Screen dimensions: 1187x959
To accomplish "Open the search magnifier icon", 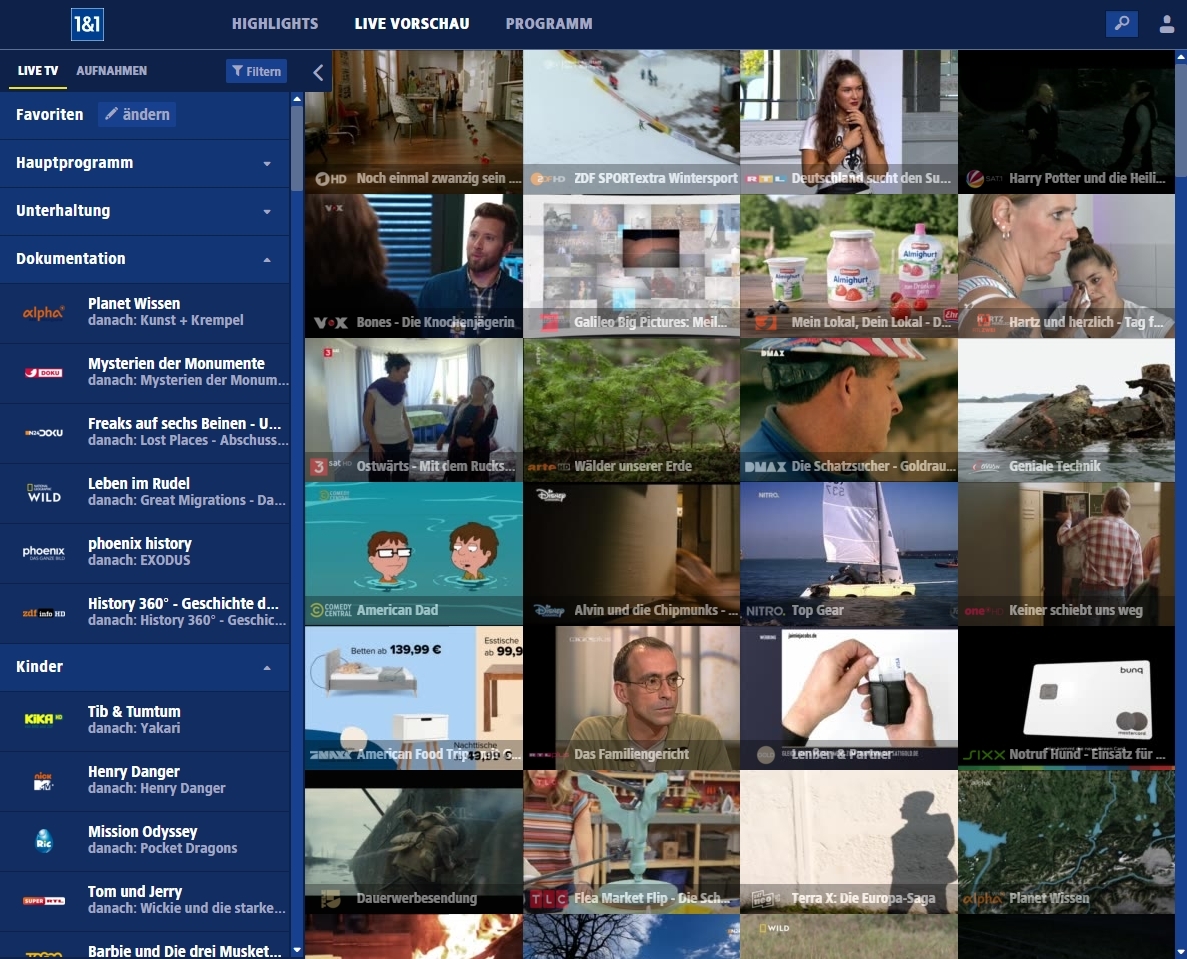I will pyautogui.click(x=1121, y=24).
